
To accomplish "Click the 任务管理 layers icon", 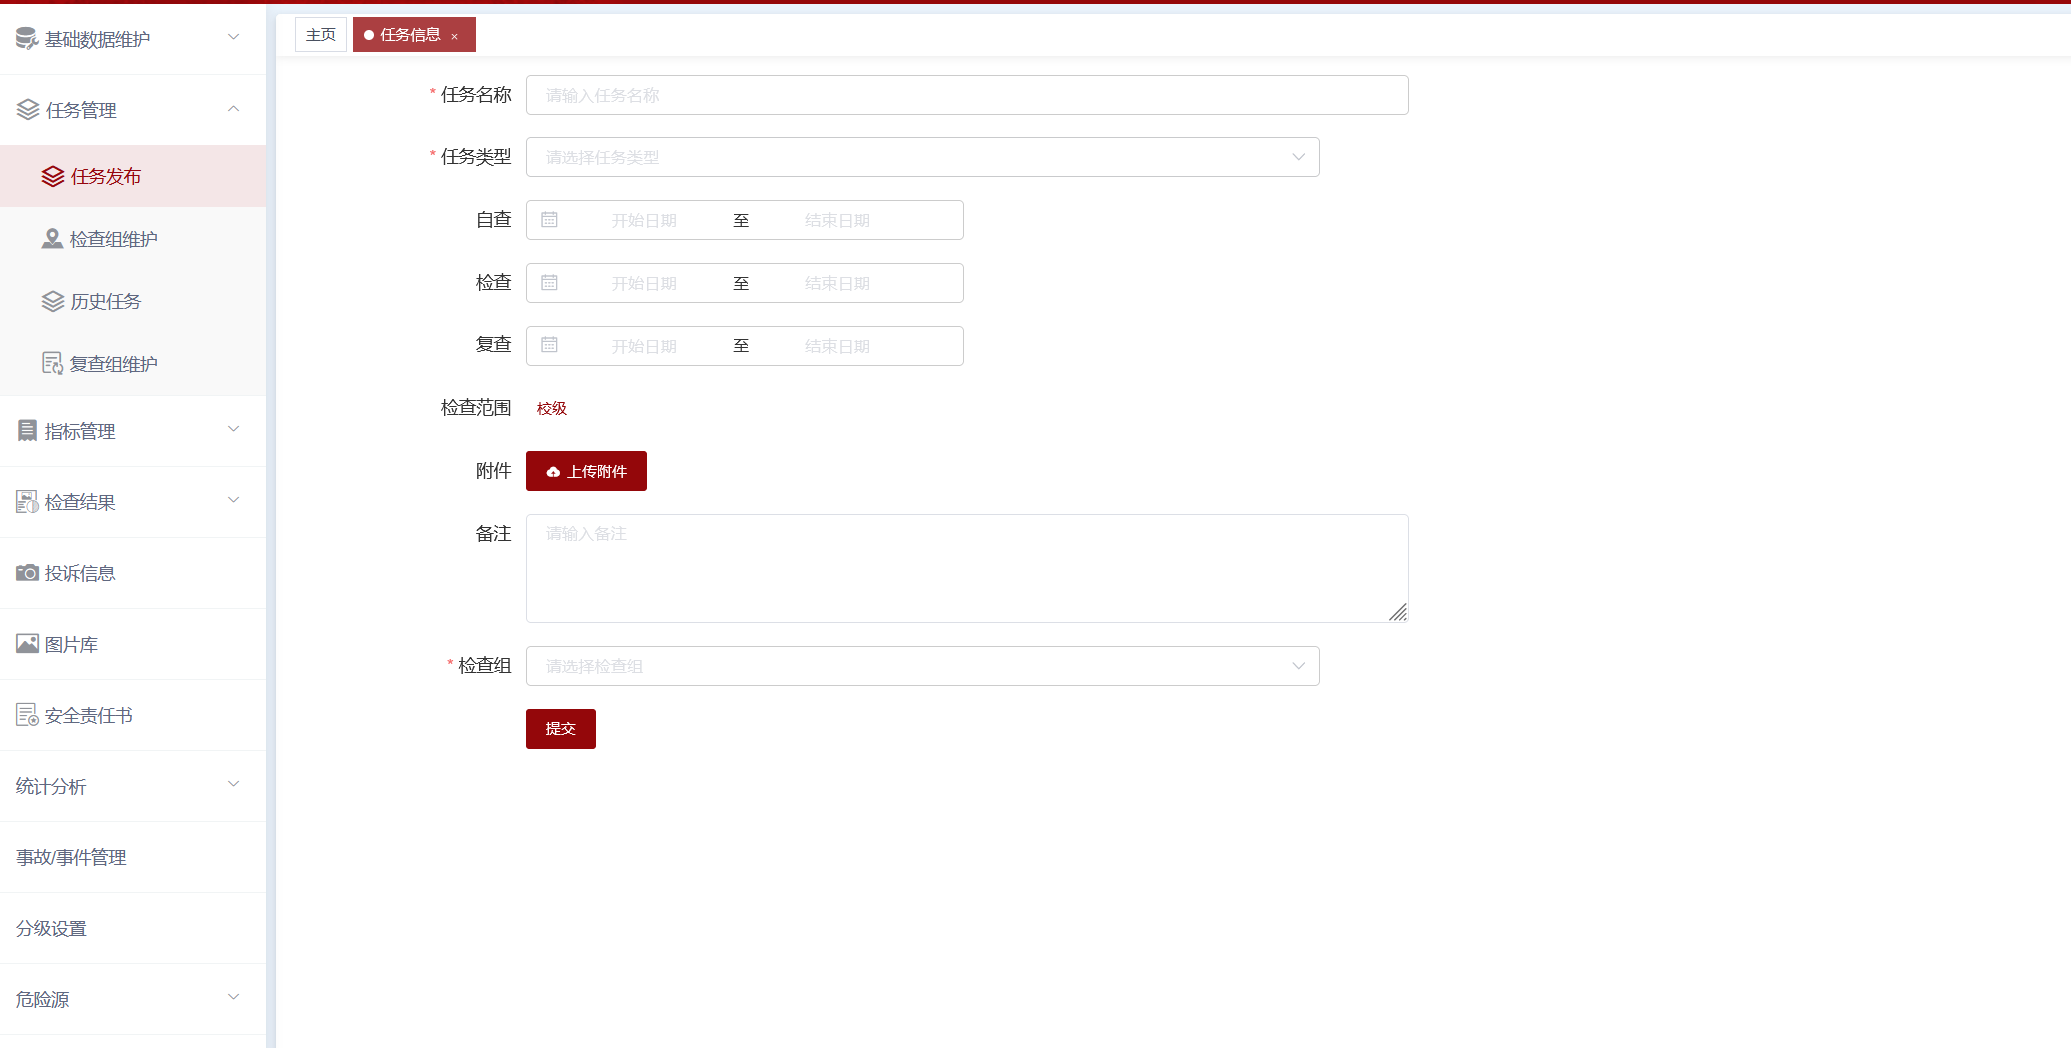I will click(28, 110).
